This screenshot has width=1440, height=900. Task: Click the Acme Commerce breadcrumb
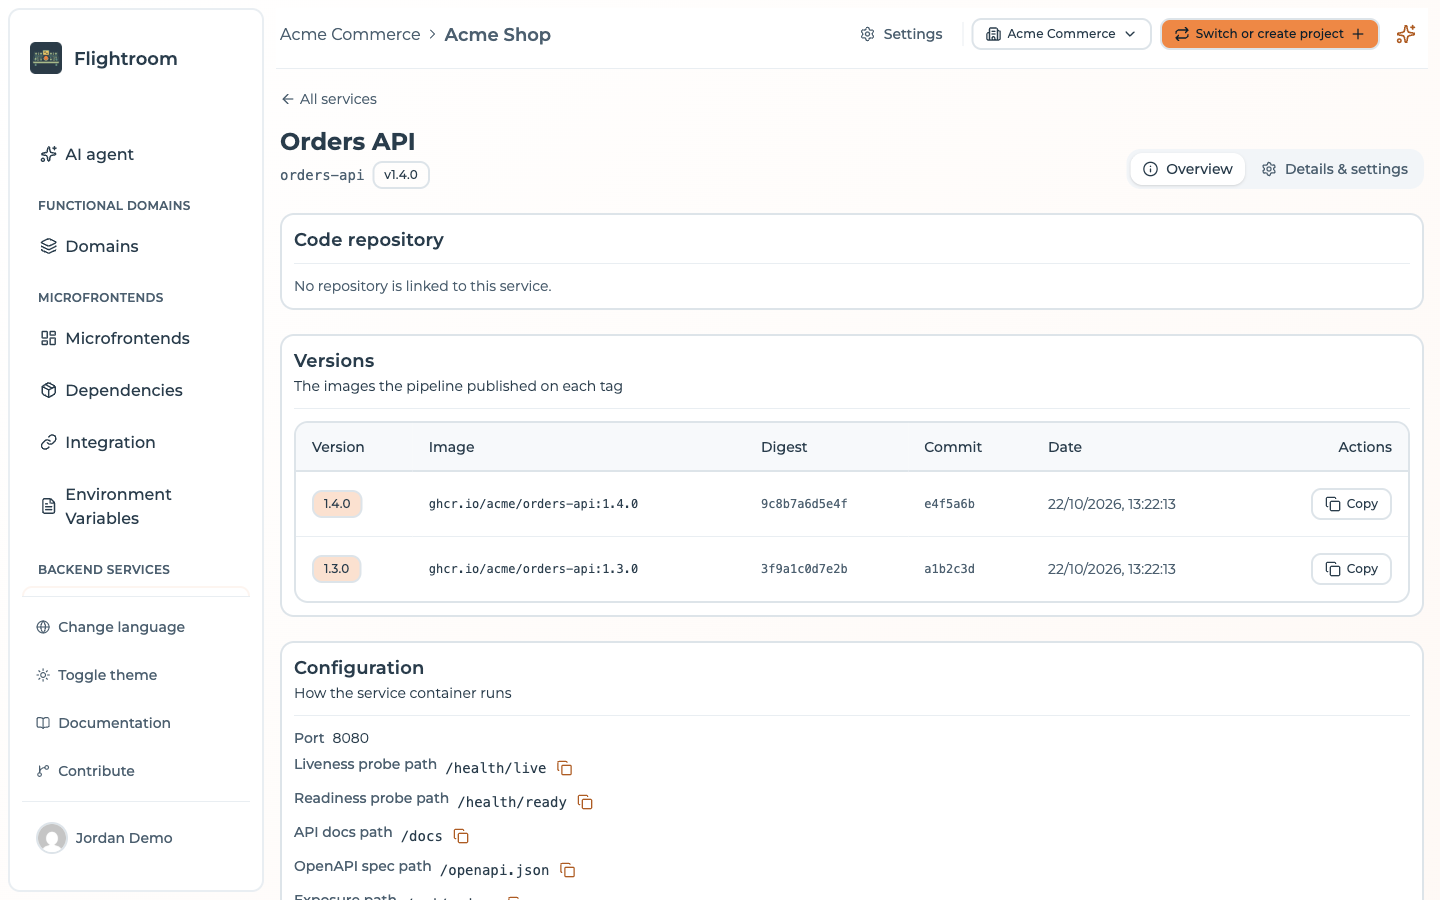[350, 34]
